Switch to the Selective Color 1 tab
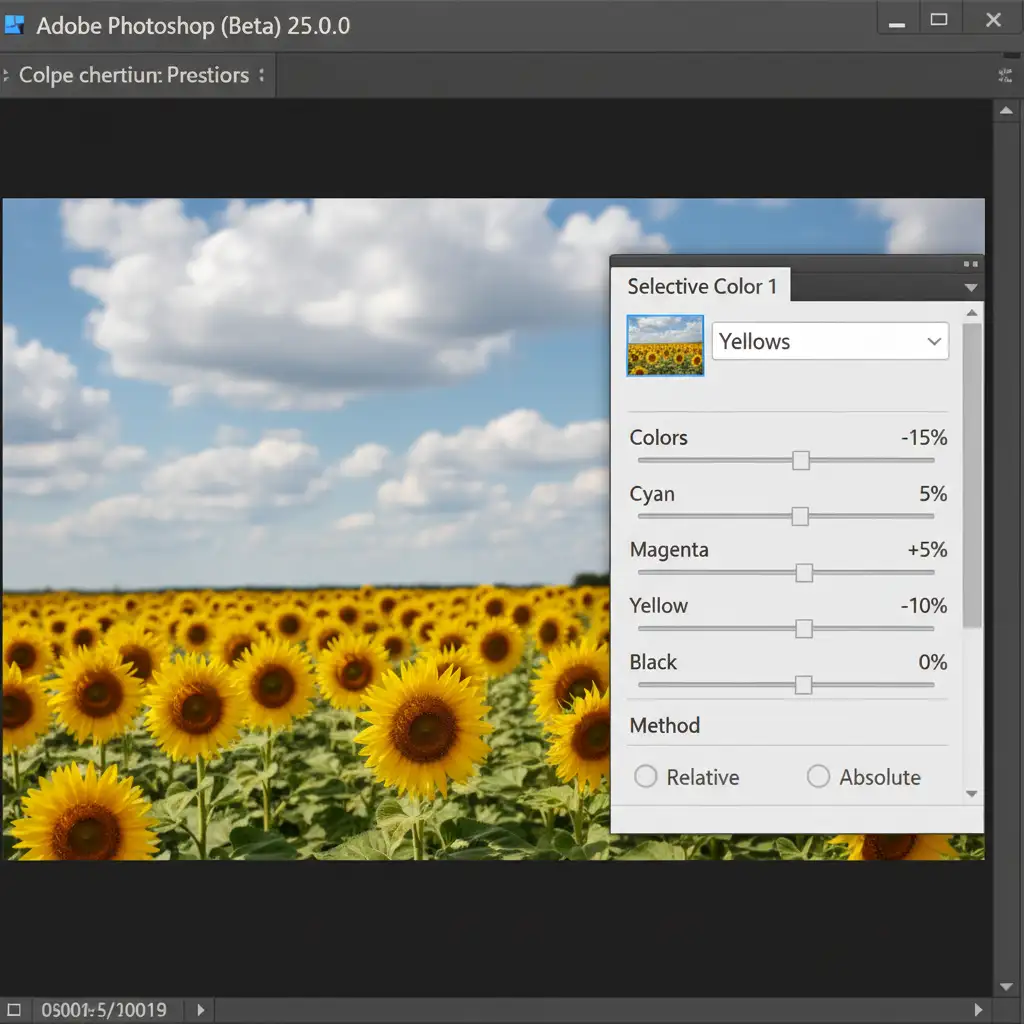The image size is (1024, 1024). pos(701,286)
